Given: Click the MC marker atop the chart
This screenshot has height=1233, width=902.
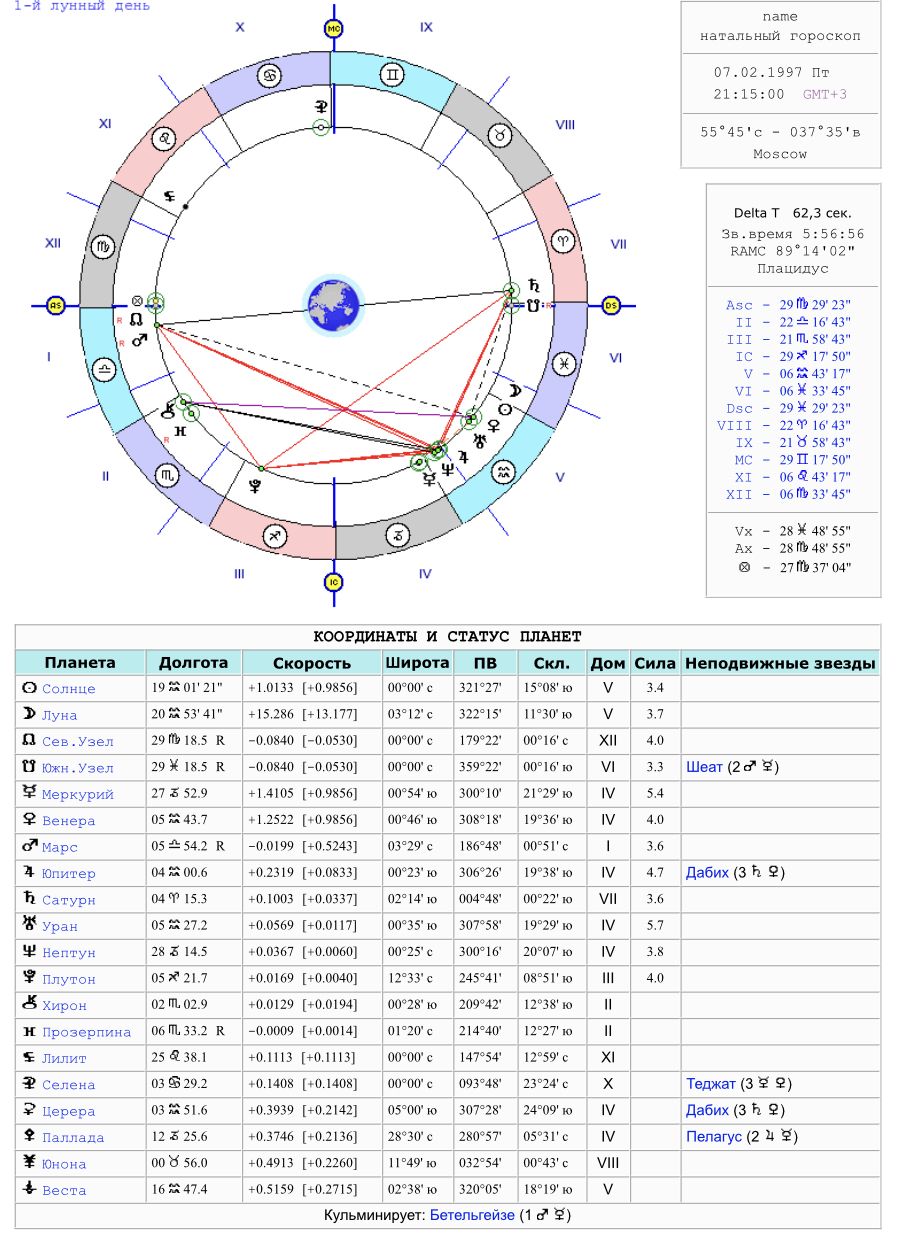Looking at the screenshot, I should point(334,29).
